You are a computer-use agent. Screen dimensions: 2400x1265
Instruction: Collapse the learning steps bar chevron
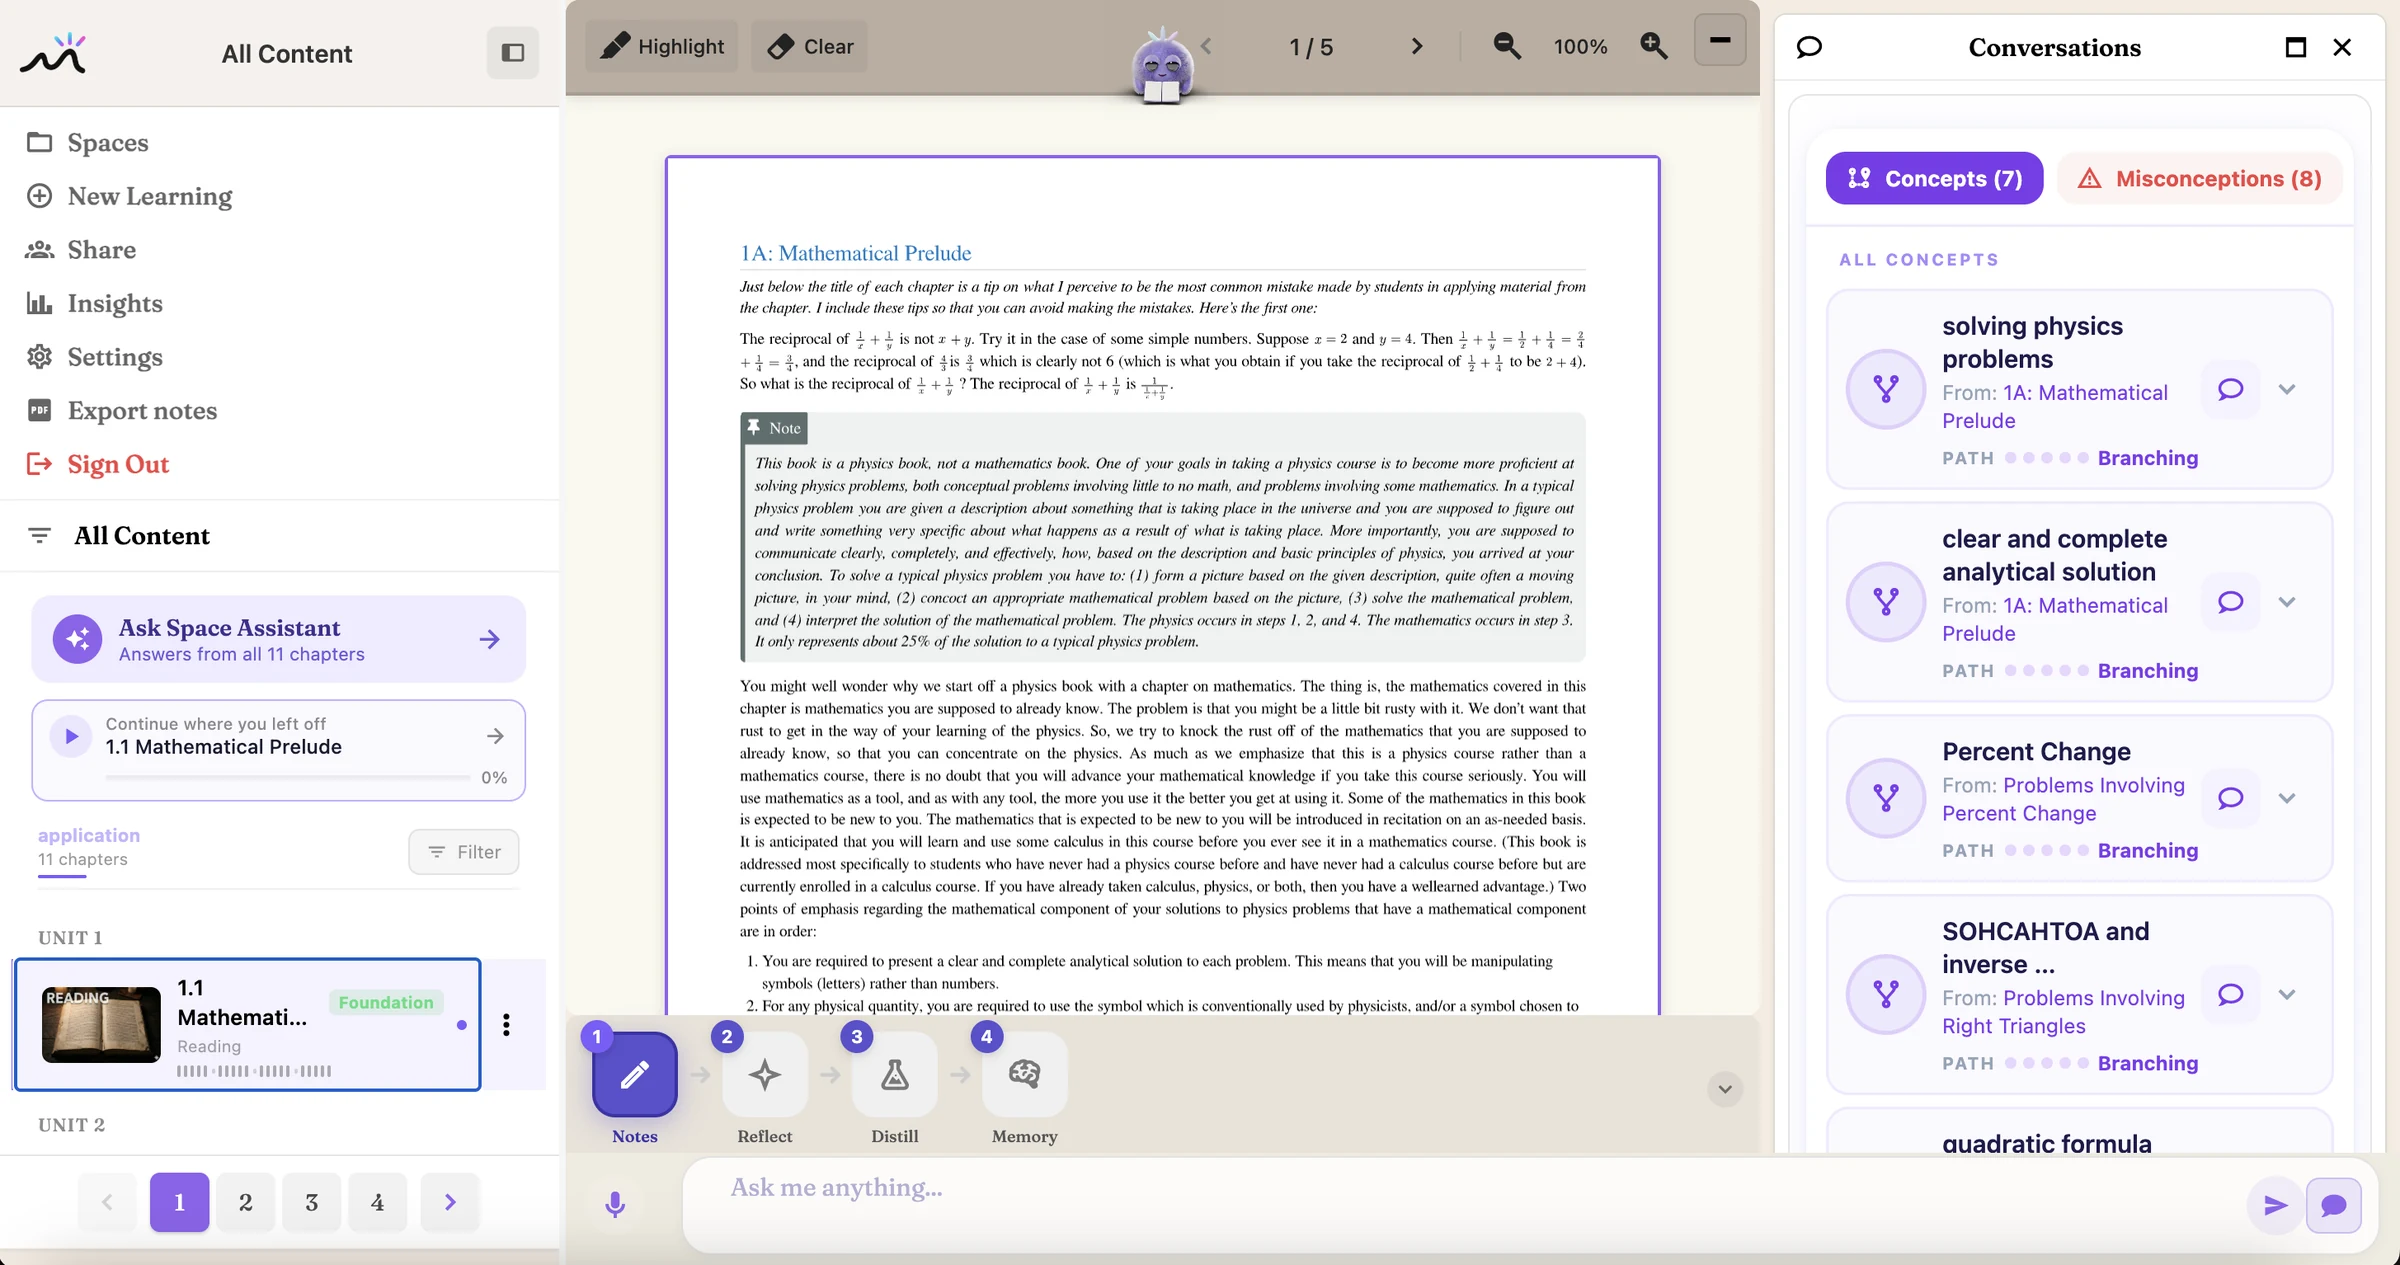pos(1725,1089)
